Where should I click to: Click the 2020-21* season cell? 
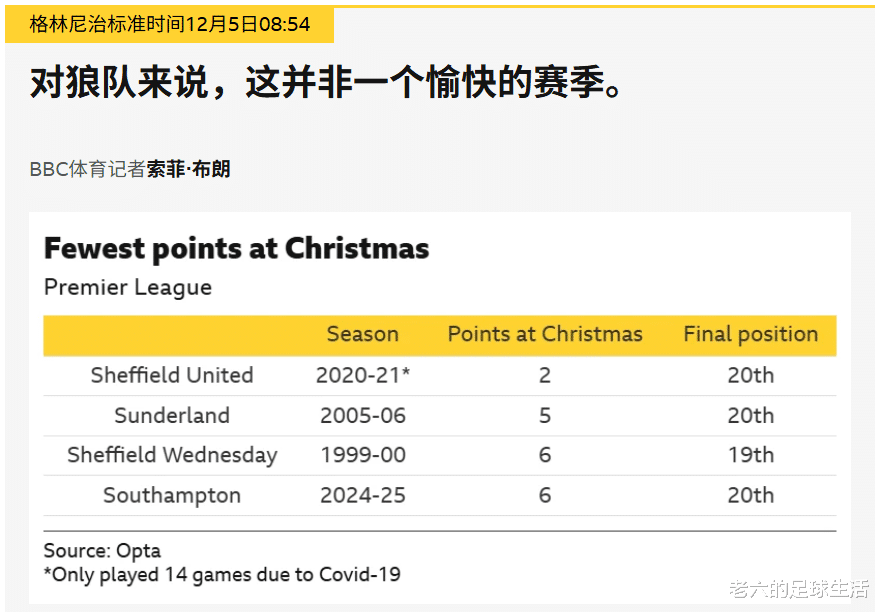(x=363, y=375)
